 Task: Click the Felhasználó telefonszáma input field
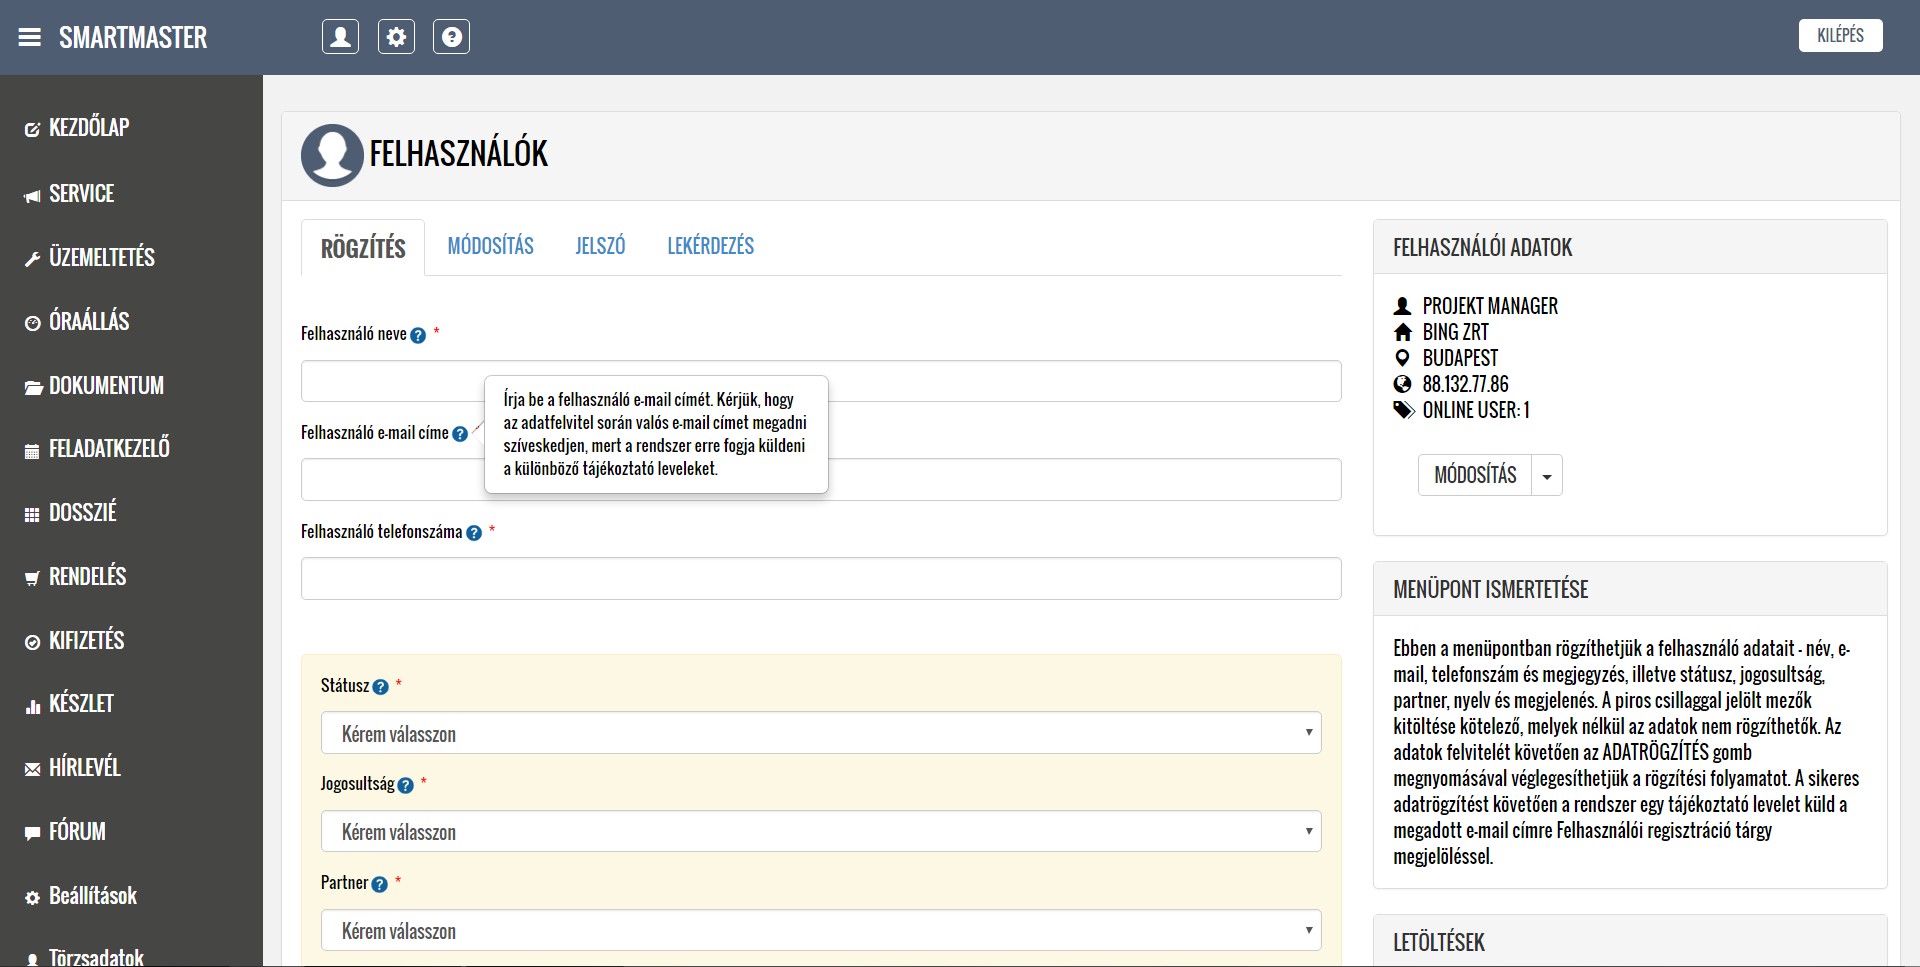click(x=820, y=579)
